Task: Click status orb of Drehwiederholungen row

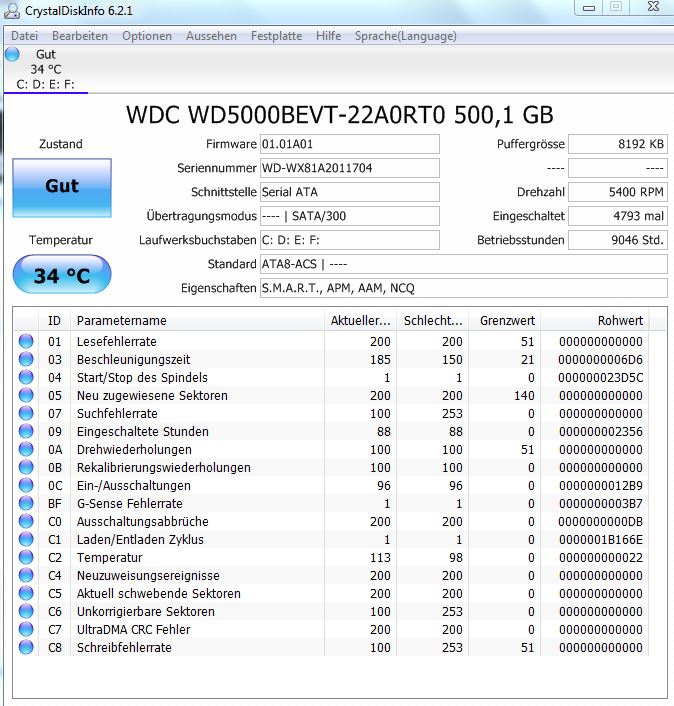Action: click(x=26, y=449)
